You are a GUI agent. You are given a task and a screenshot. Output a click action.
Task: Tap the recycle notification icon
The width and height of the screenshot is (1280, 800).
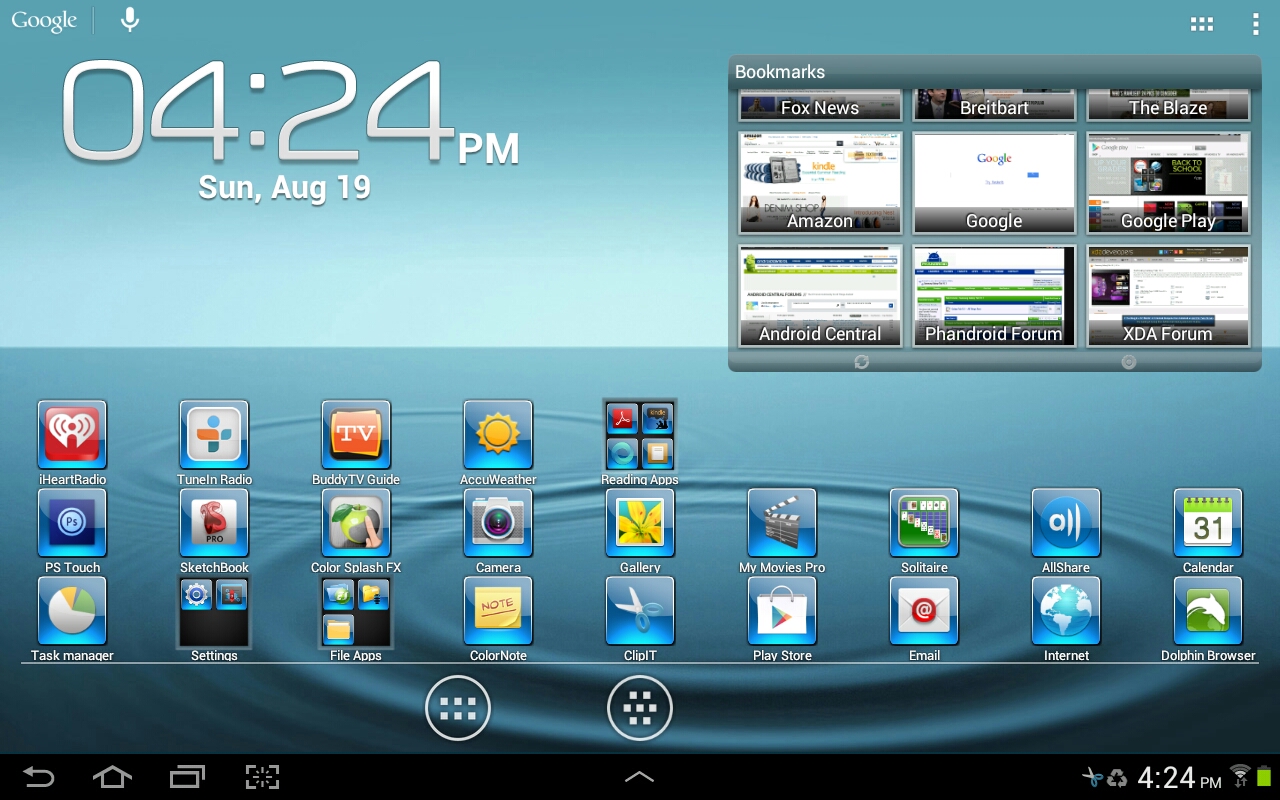(1117, 778)
